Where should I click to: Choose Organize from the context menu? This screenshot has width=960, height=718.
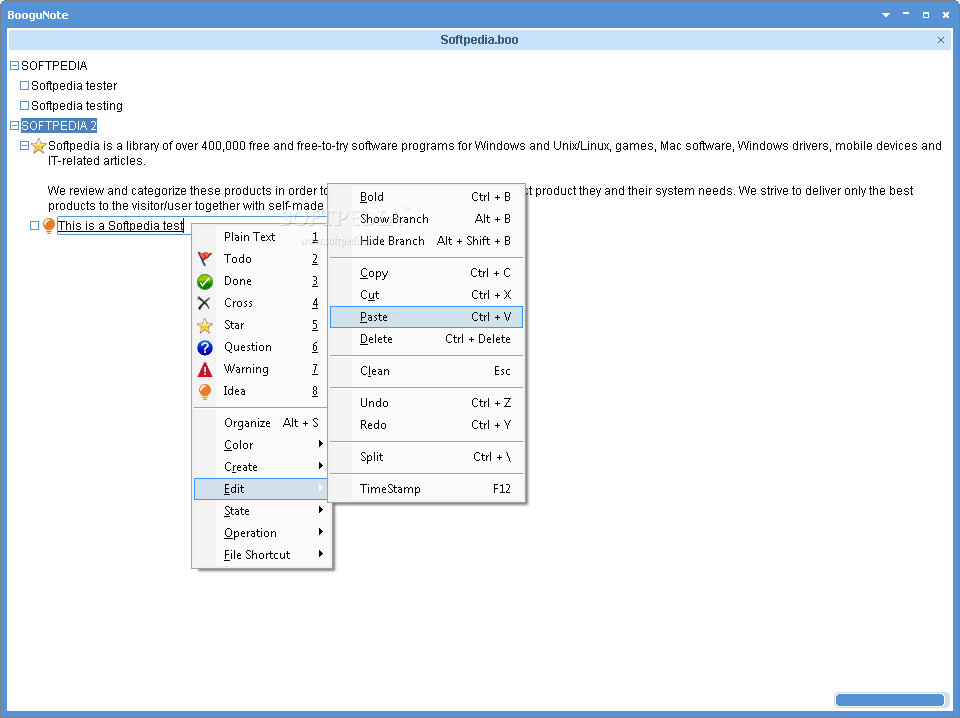(261, 423)
